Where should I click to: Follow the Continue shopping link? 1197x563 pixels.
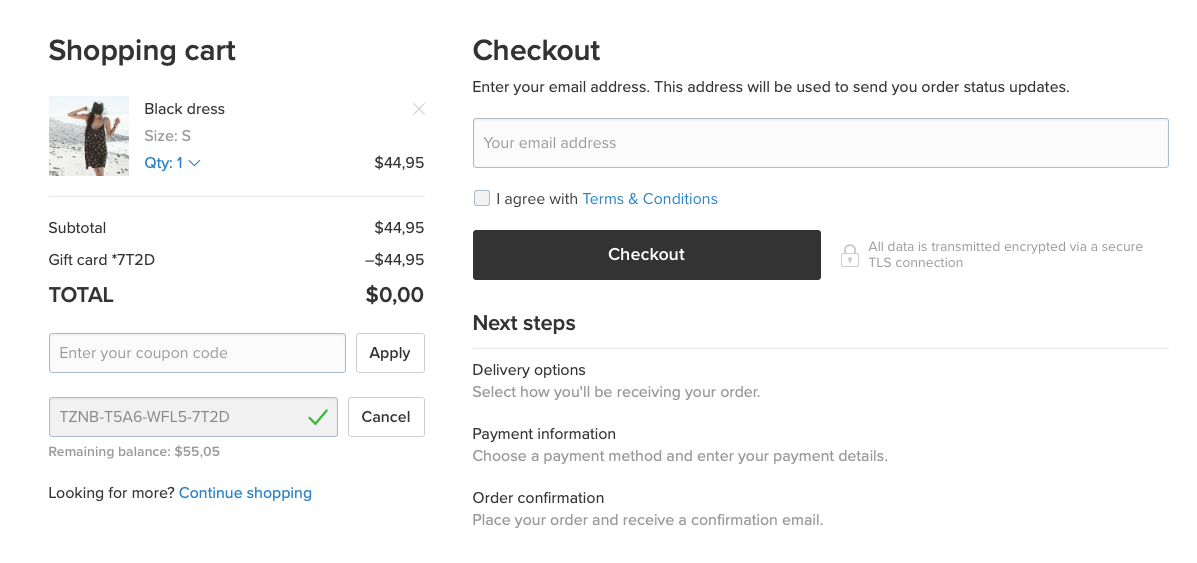[x=245, y=493]
